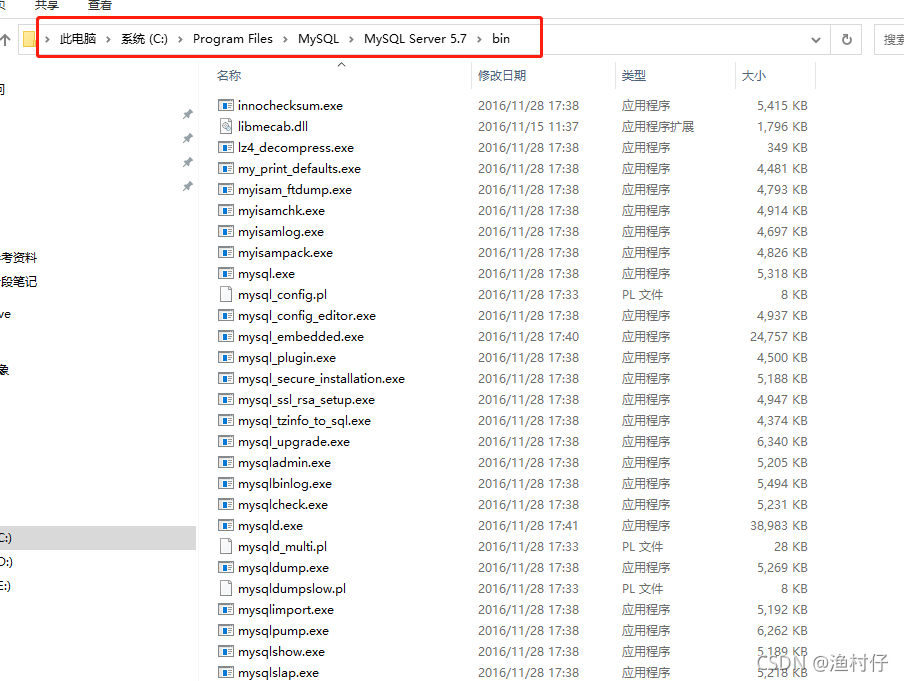
Task: Navigate to 此电脑 in breadcrumb
Action: tap(78, 39)
